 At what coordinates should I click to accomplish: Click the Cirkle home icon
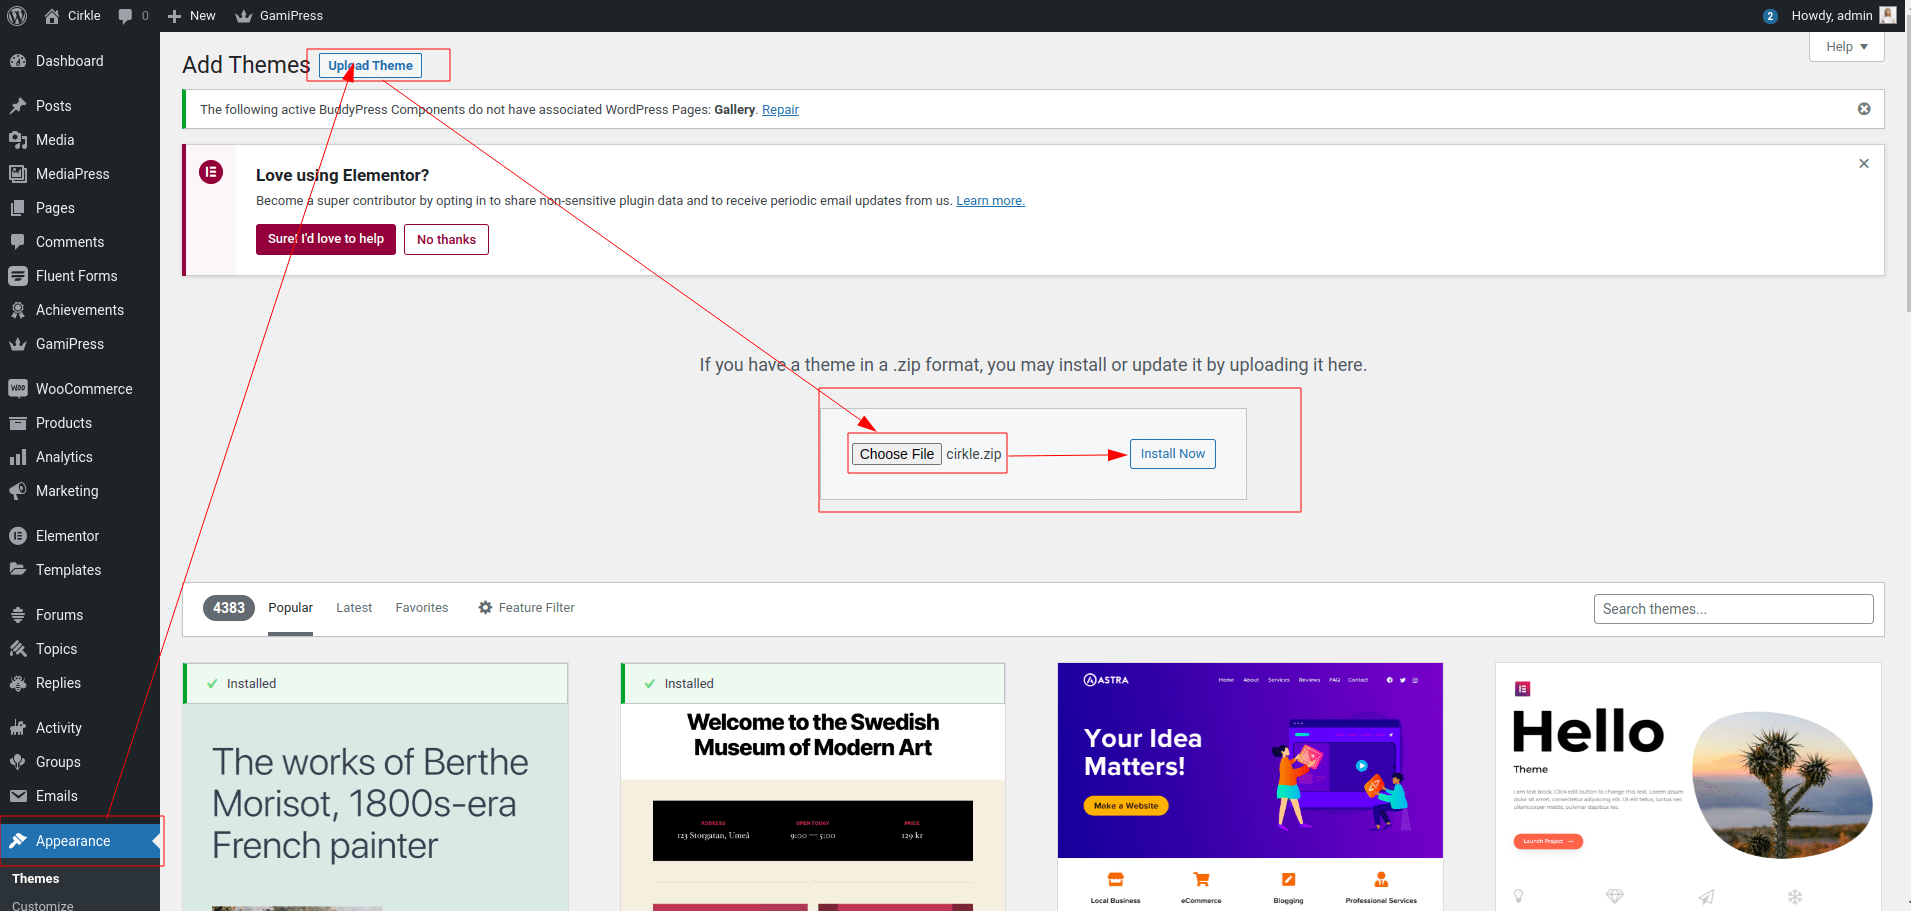[52, 16]
